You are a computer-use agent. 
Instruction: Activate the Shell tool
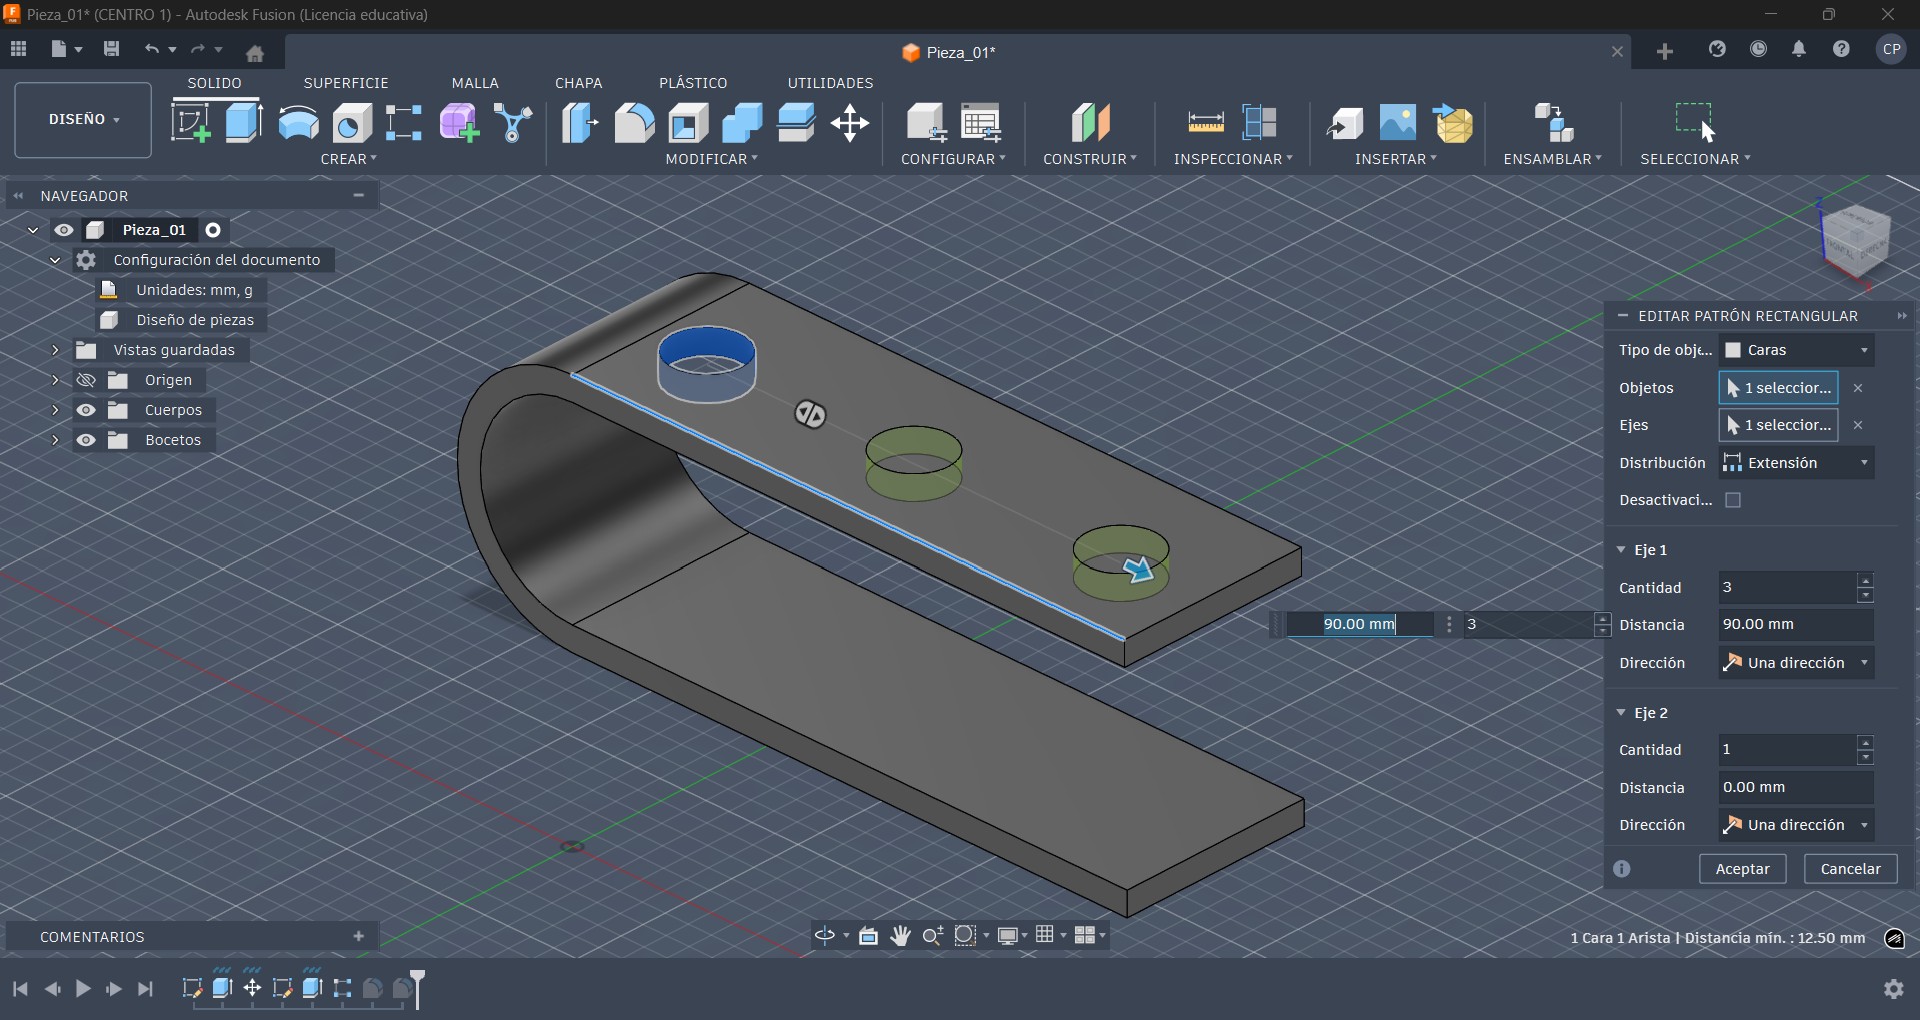[687, 122]
